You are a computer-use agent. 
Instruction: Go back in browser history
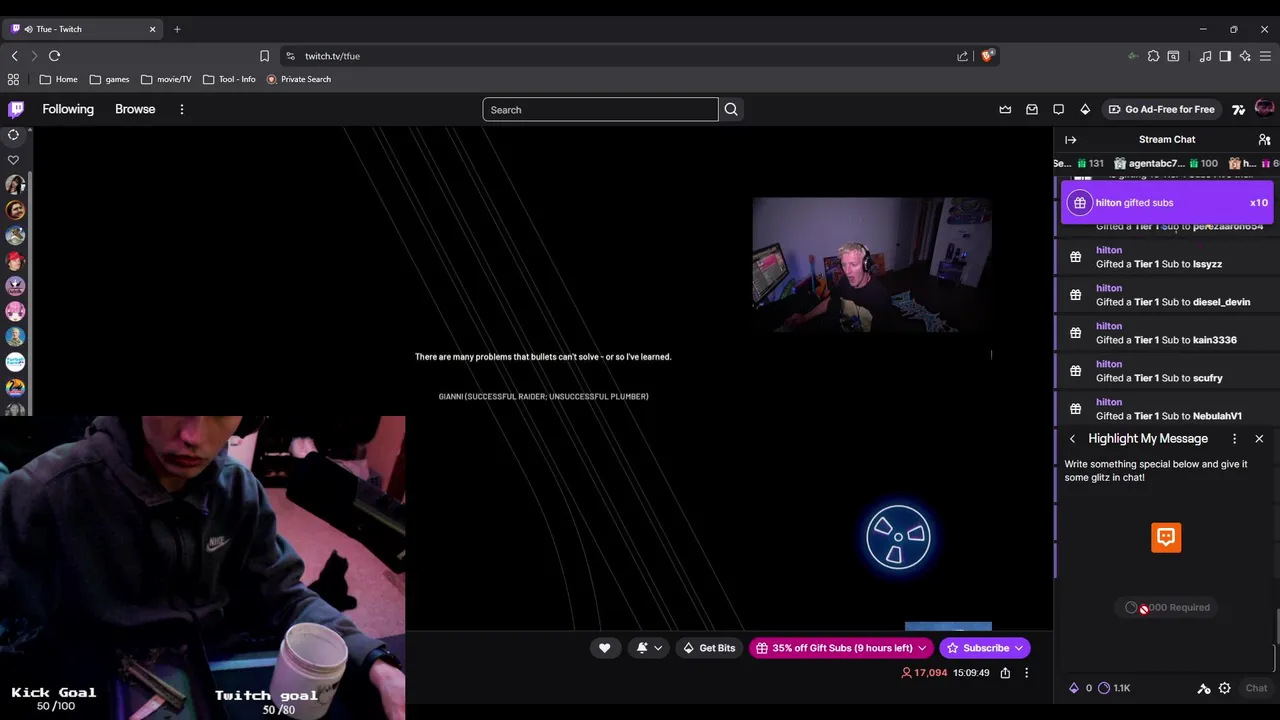coord(14,56)
